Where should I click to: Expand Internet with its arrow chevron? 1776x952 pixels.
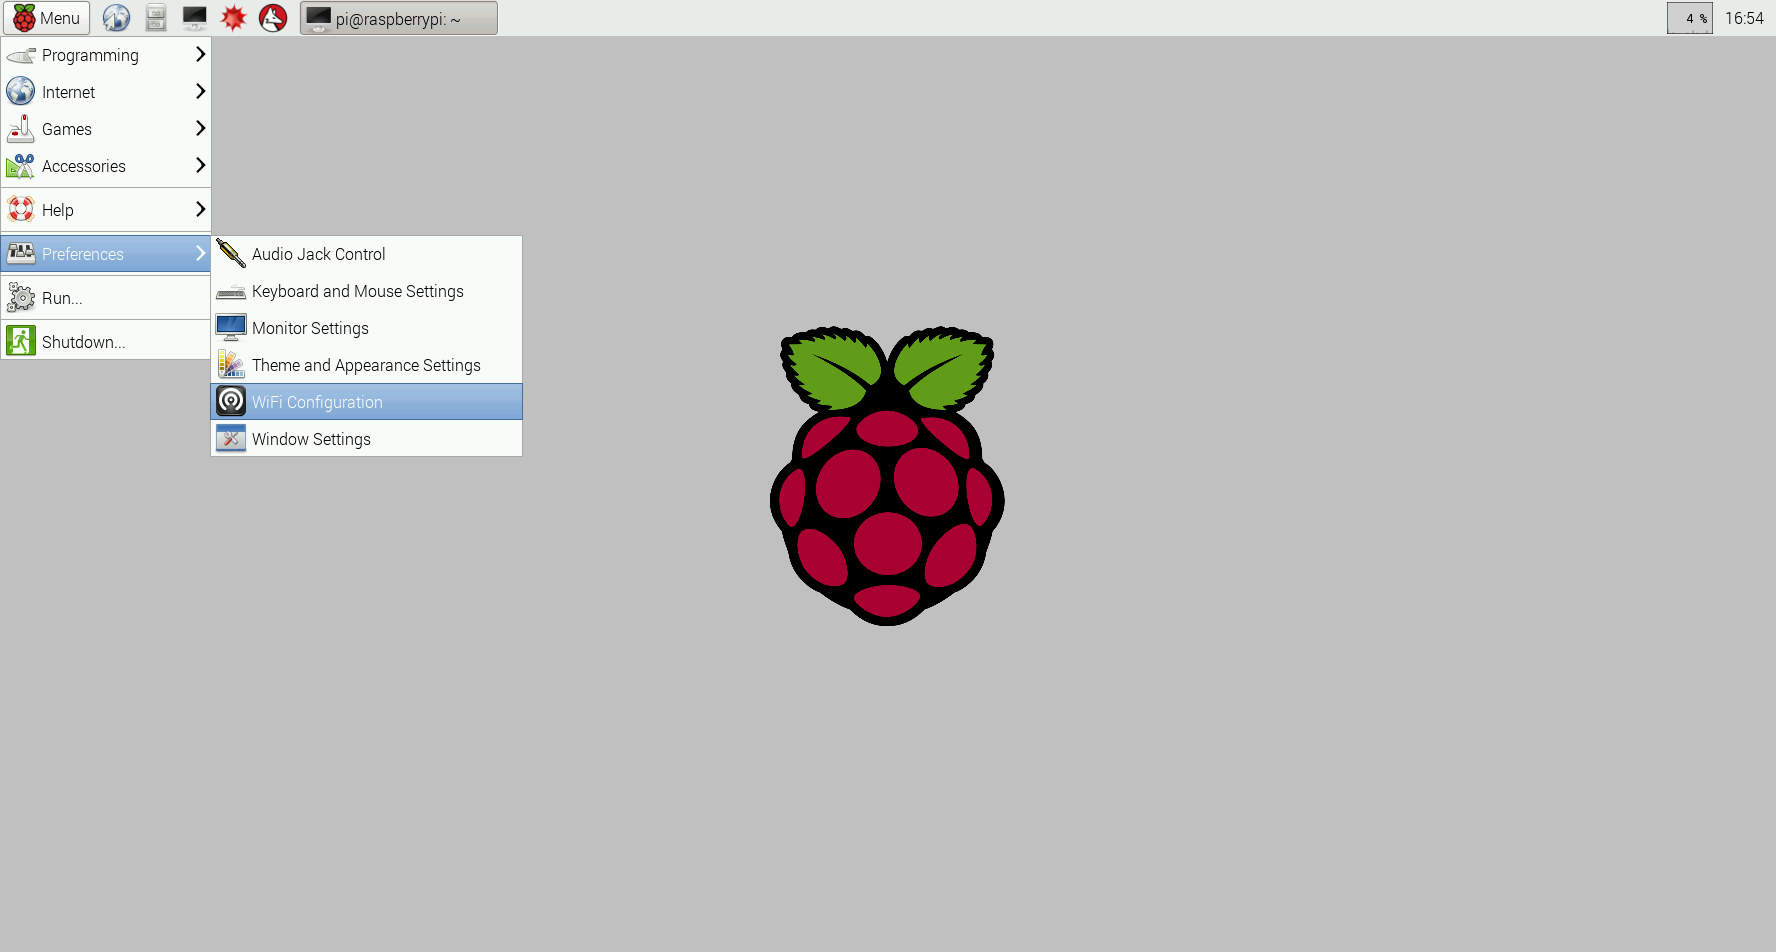200,91
